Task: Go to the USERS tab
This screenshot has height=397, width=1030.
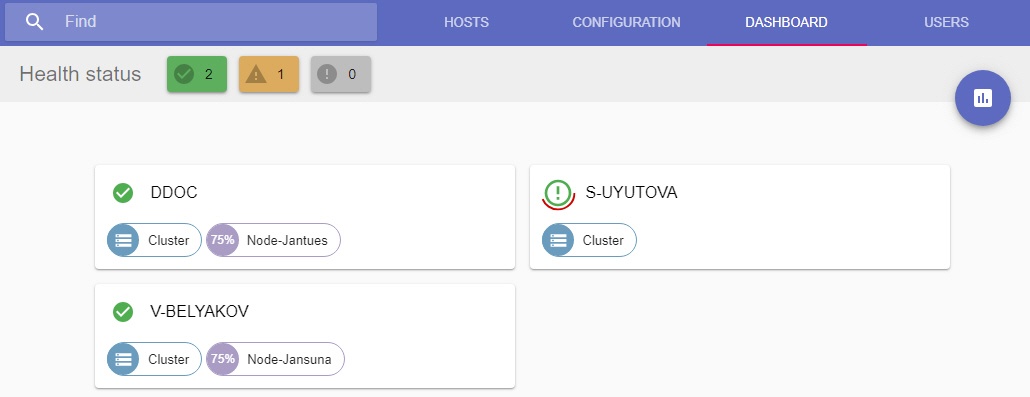Action: pos(947,22)
